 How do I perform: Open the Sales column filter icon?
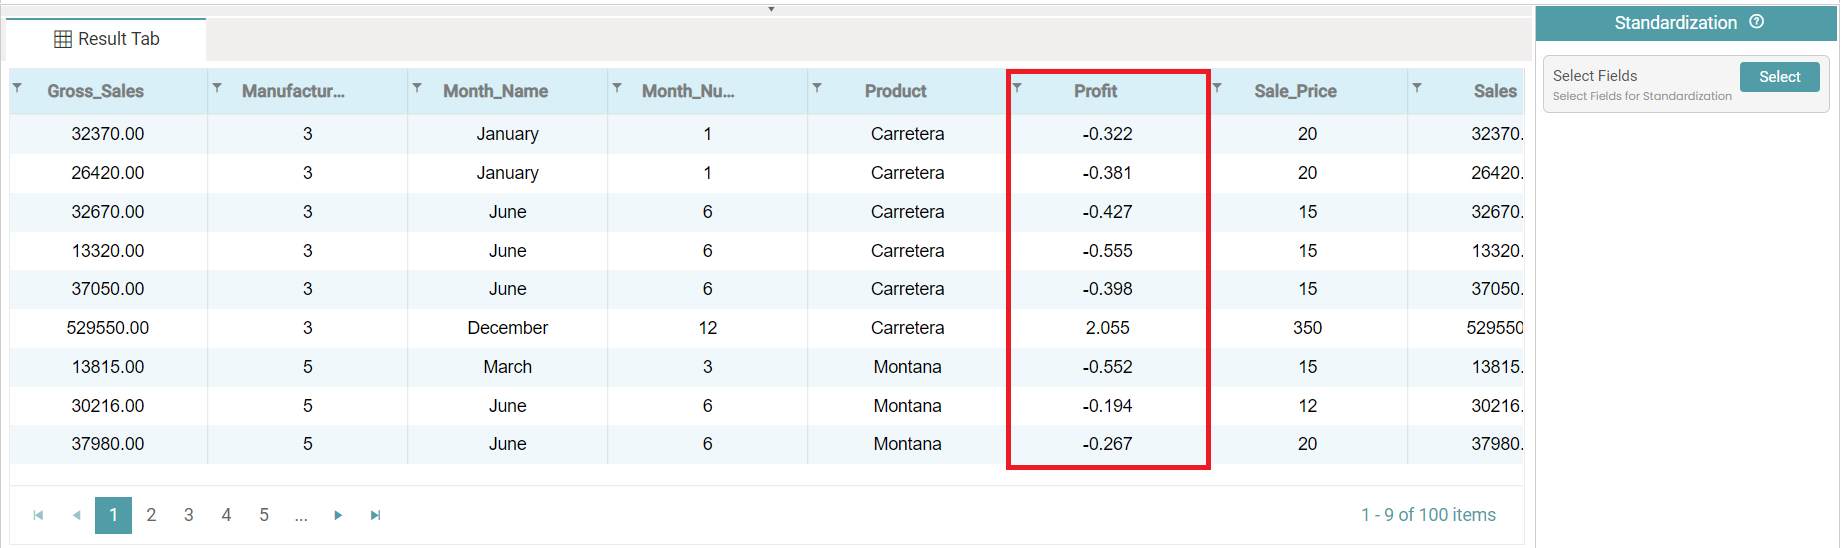(x=1417, y=88)
